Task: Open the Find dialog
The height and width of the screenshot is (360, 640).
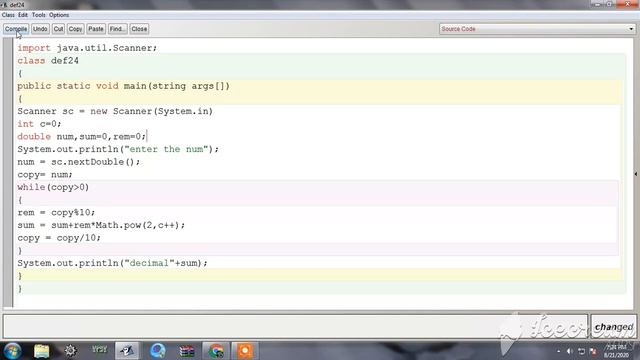Action: 117,29
